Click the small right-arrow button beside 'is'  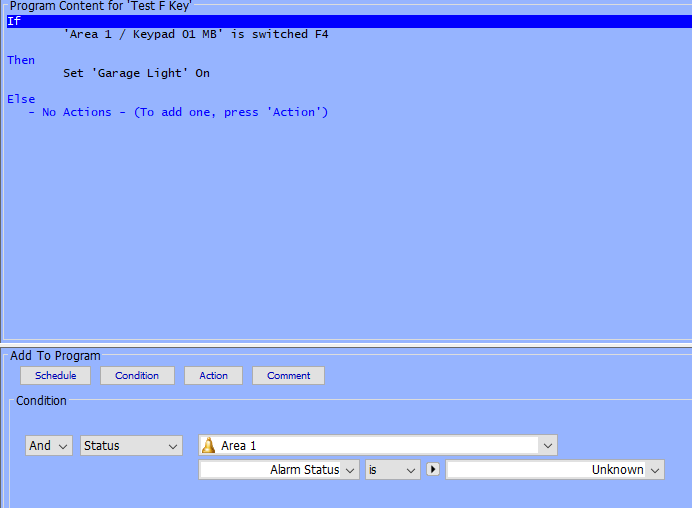pyautogui.click(x=433, y=469)
